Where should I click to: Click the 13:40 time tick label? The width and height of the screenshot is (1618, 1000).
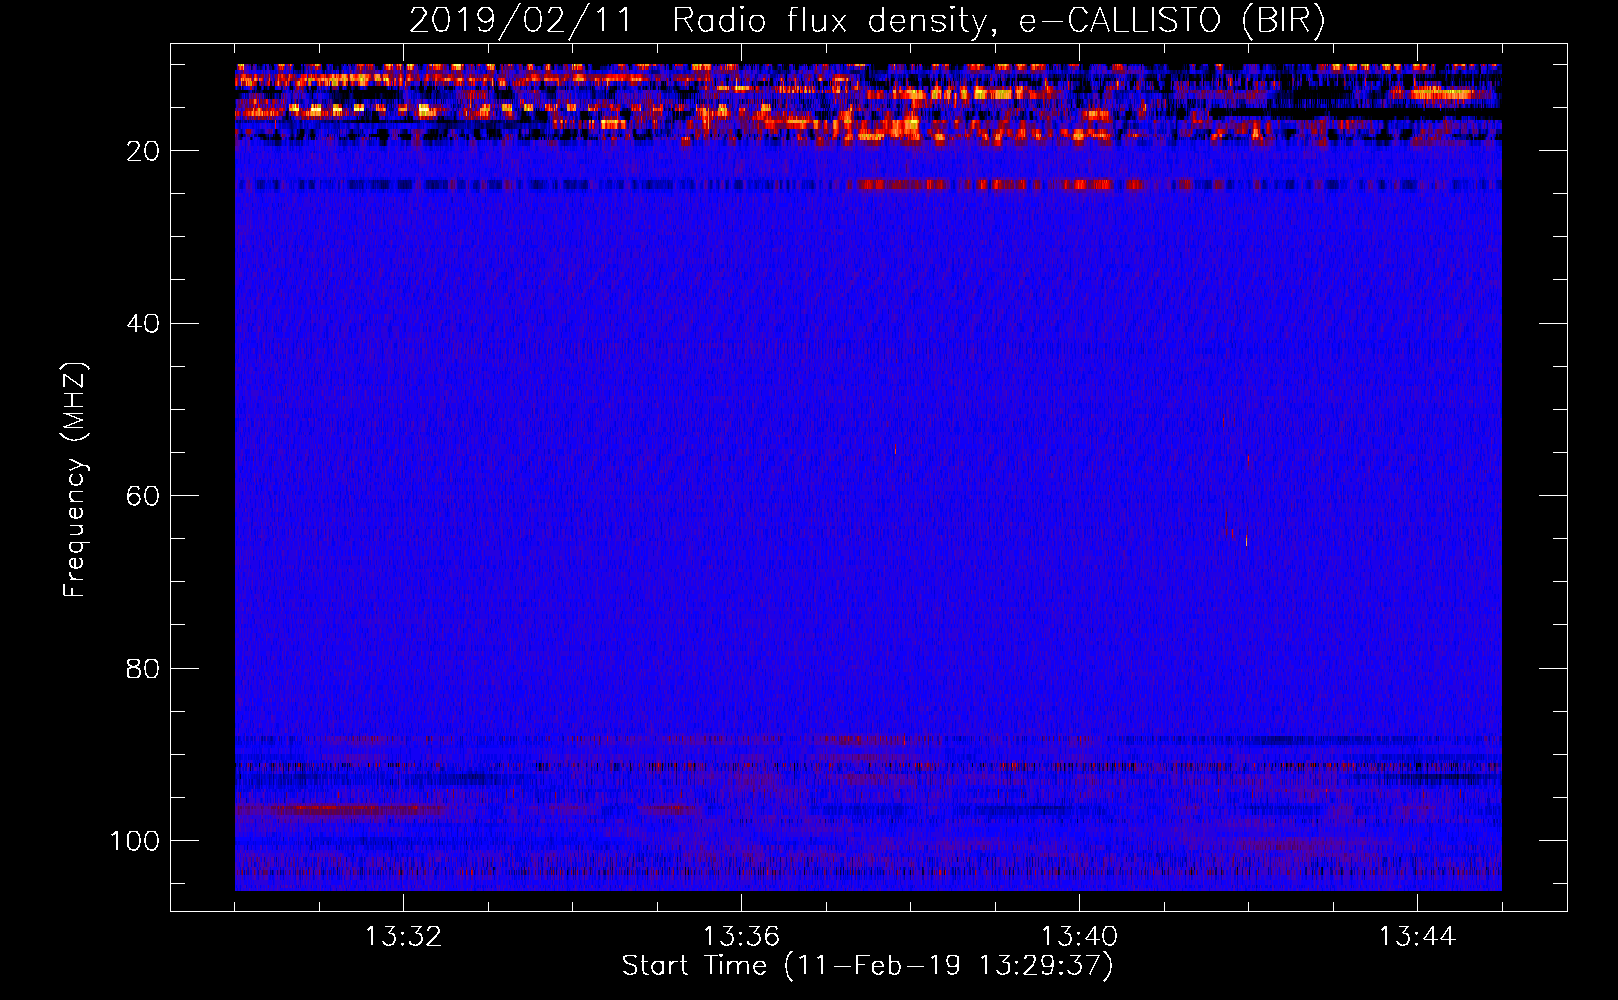[x=1079, y=937]
